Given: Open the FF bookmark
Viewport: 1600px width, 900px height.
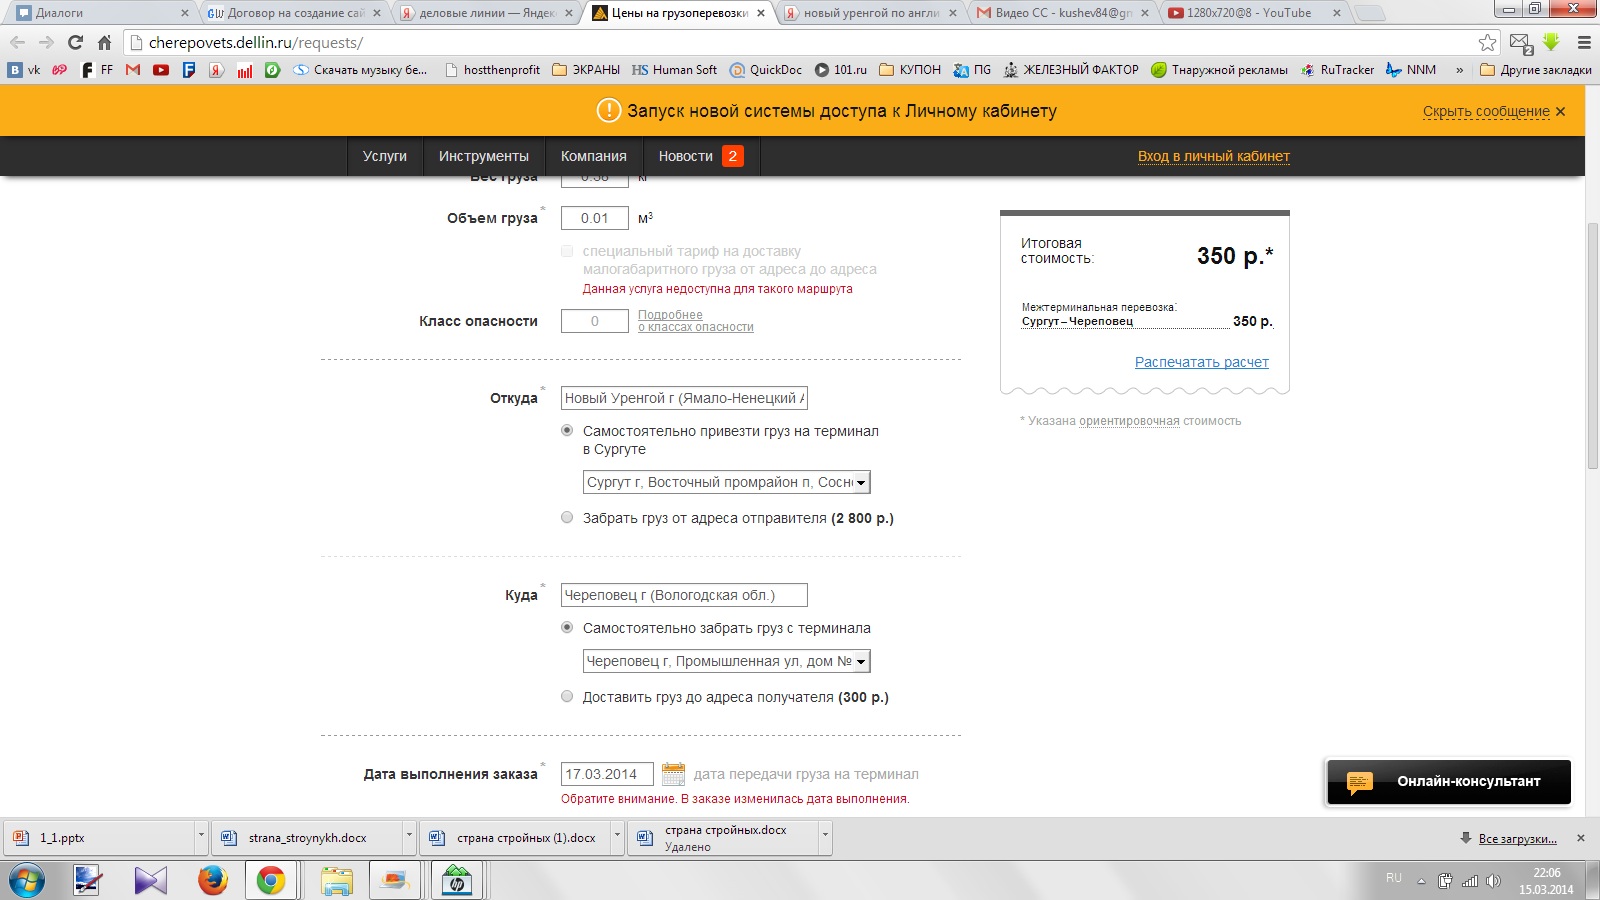Looking at the screenshot, I should pos(97,70).
